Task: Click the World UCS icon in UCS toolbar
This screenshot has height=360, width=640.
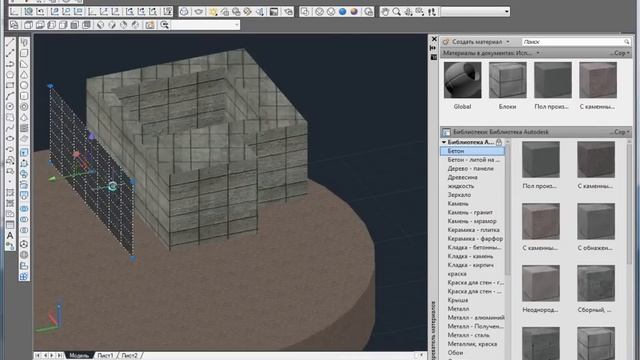Action: coord(28,12)
